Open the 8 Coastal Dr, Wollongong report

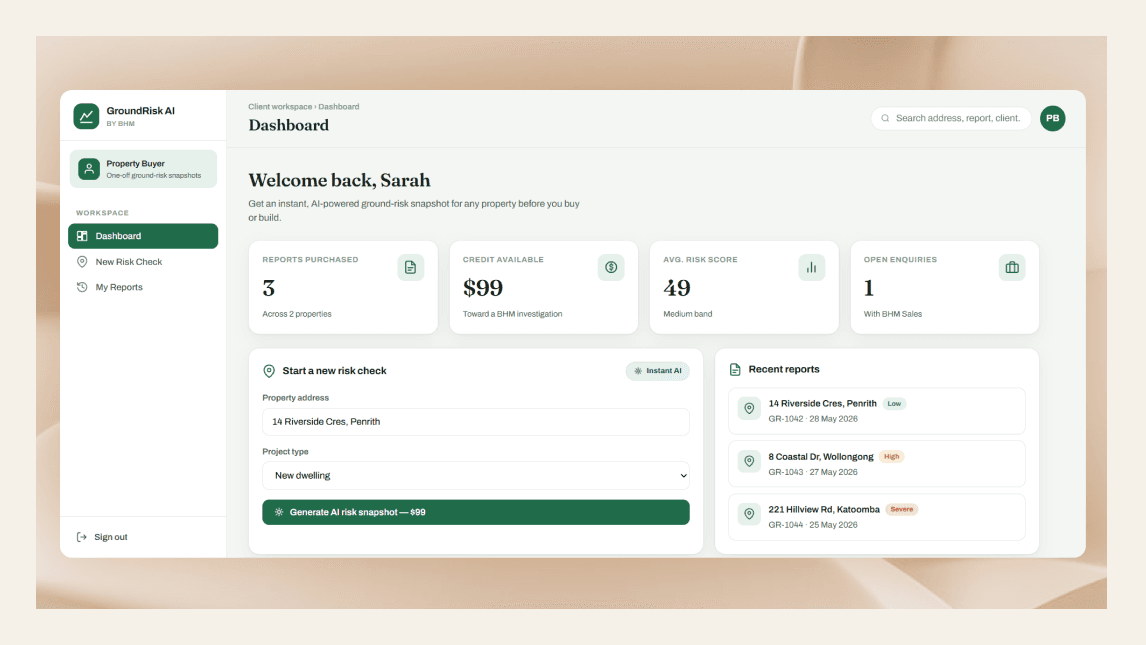click(x=876, y=464)
